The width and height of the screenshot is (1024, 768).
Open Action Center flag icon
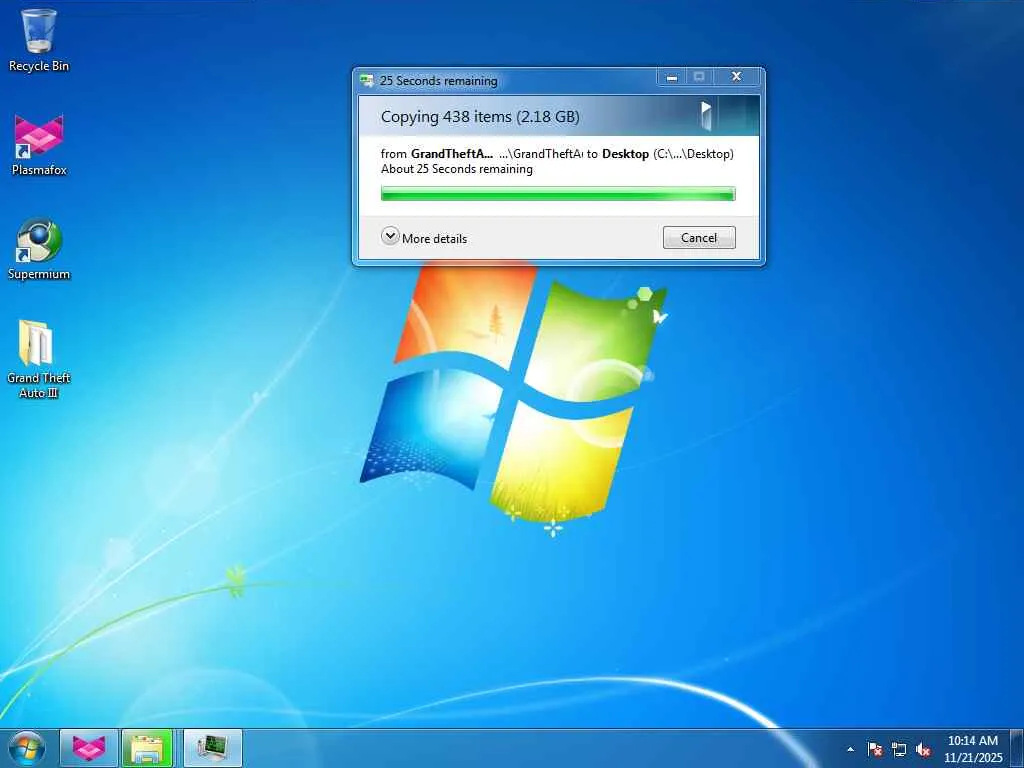tap(874, 749)
